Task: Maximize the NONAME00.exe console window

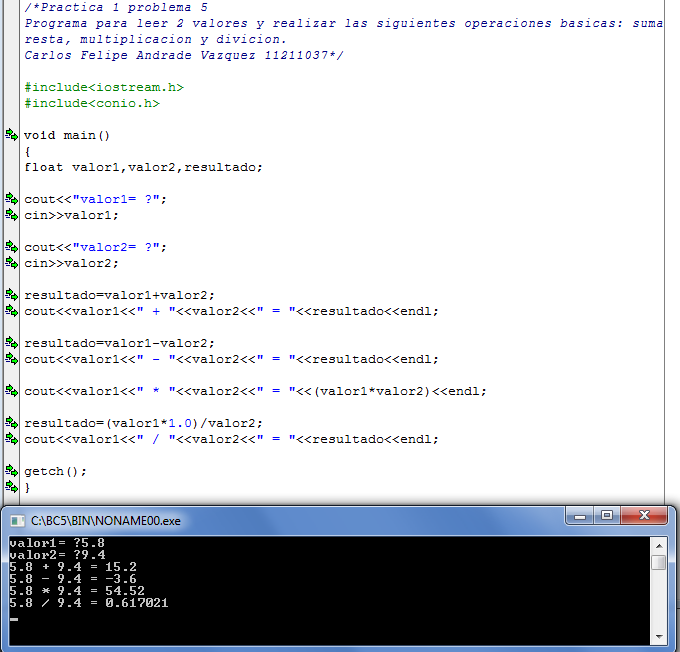Action: 607,516
